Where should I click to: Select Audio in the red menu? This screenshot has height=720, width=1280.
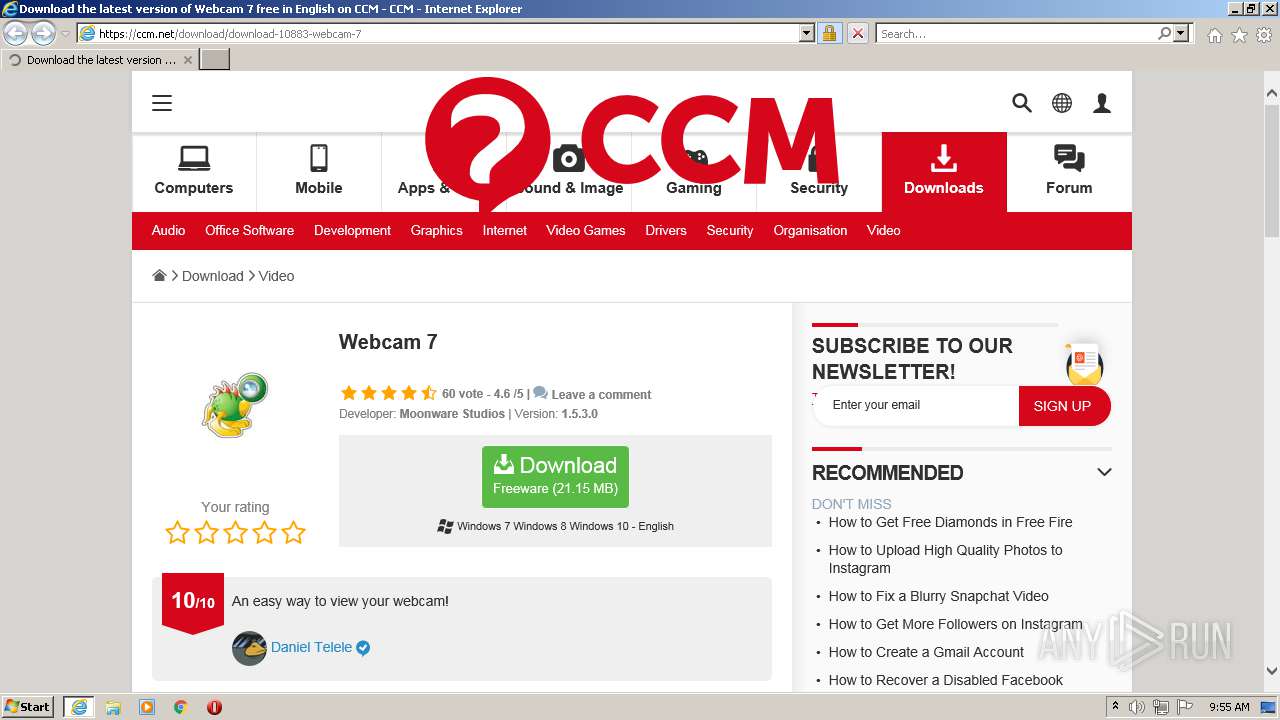tap(168, 230)
